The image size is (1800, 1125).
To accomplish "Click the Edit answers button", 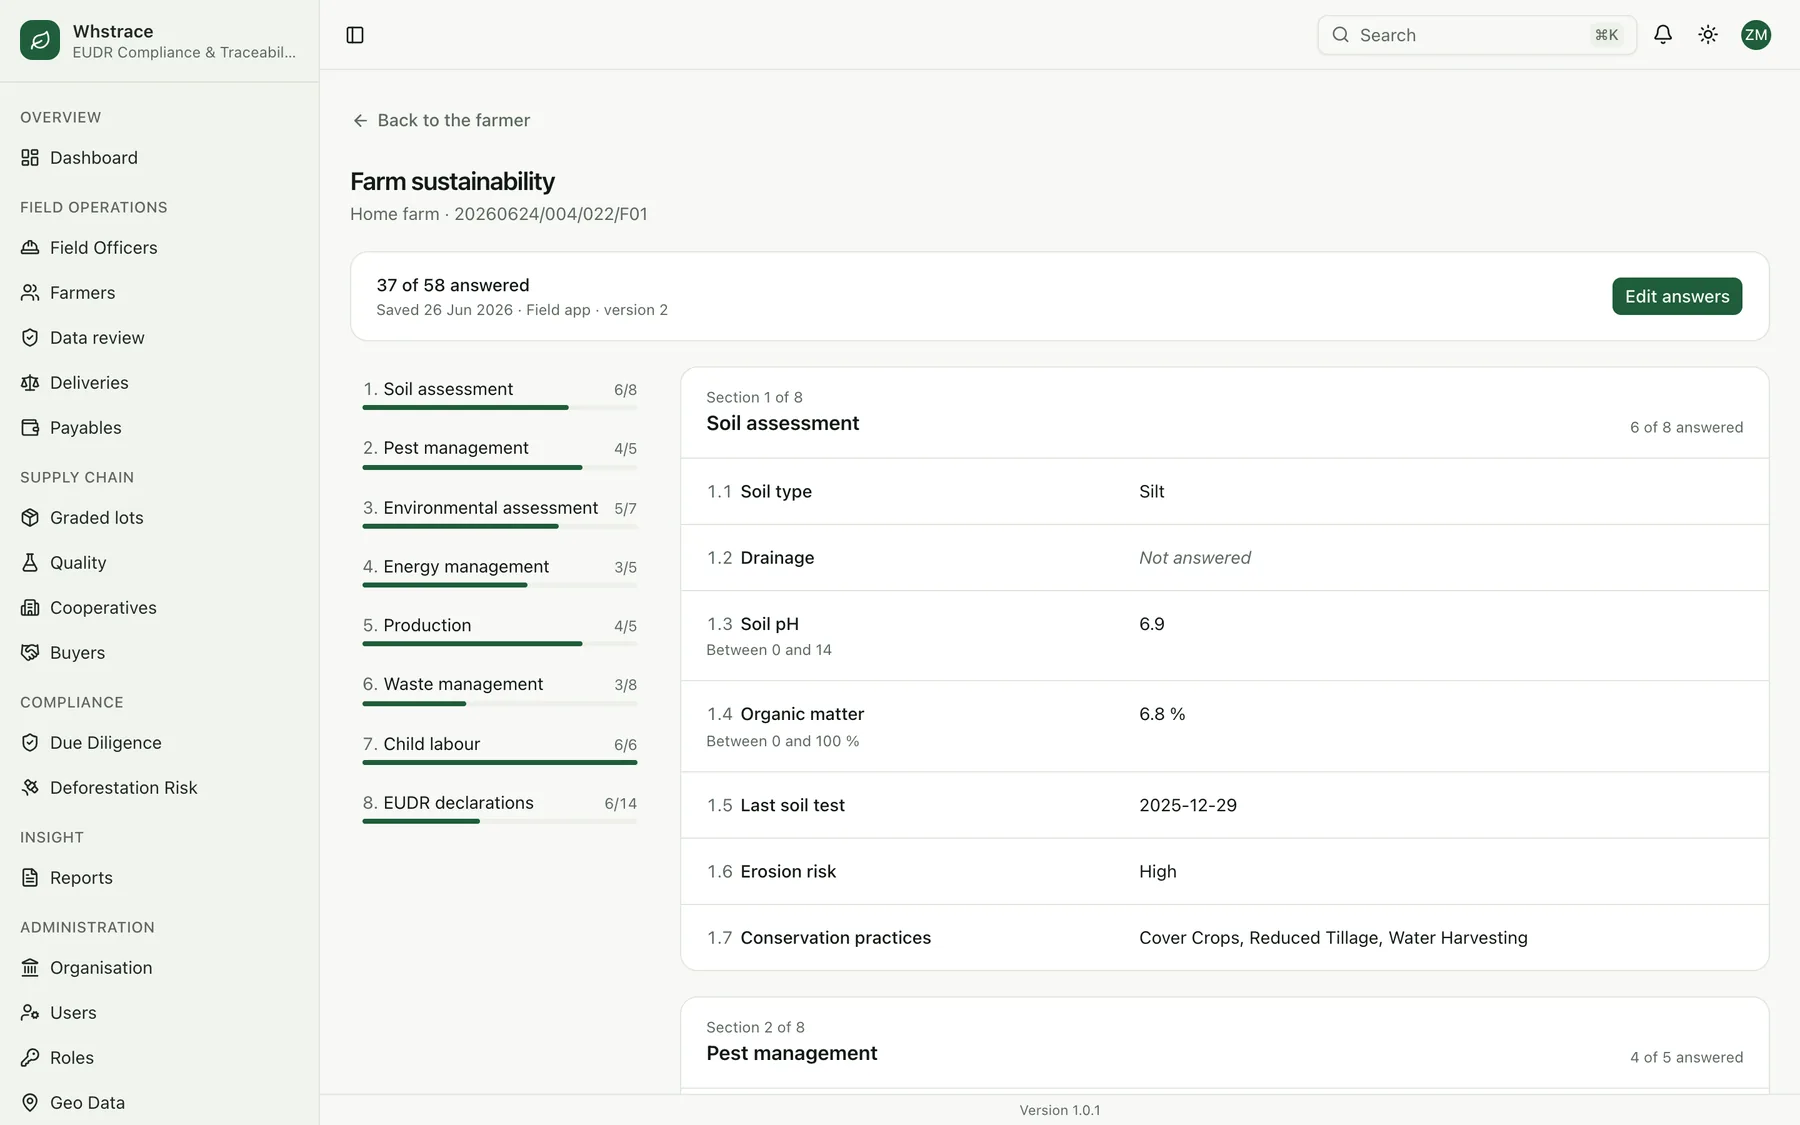I will [1677, 296].
